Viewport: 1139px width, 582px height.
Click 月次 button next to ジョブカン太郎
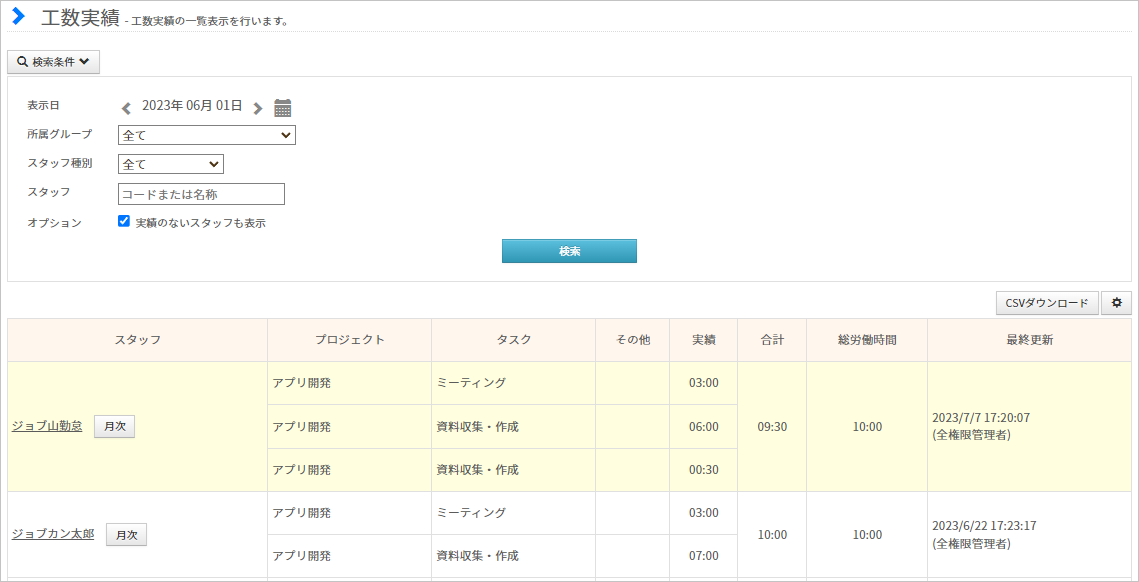(x=126, y=535)
